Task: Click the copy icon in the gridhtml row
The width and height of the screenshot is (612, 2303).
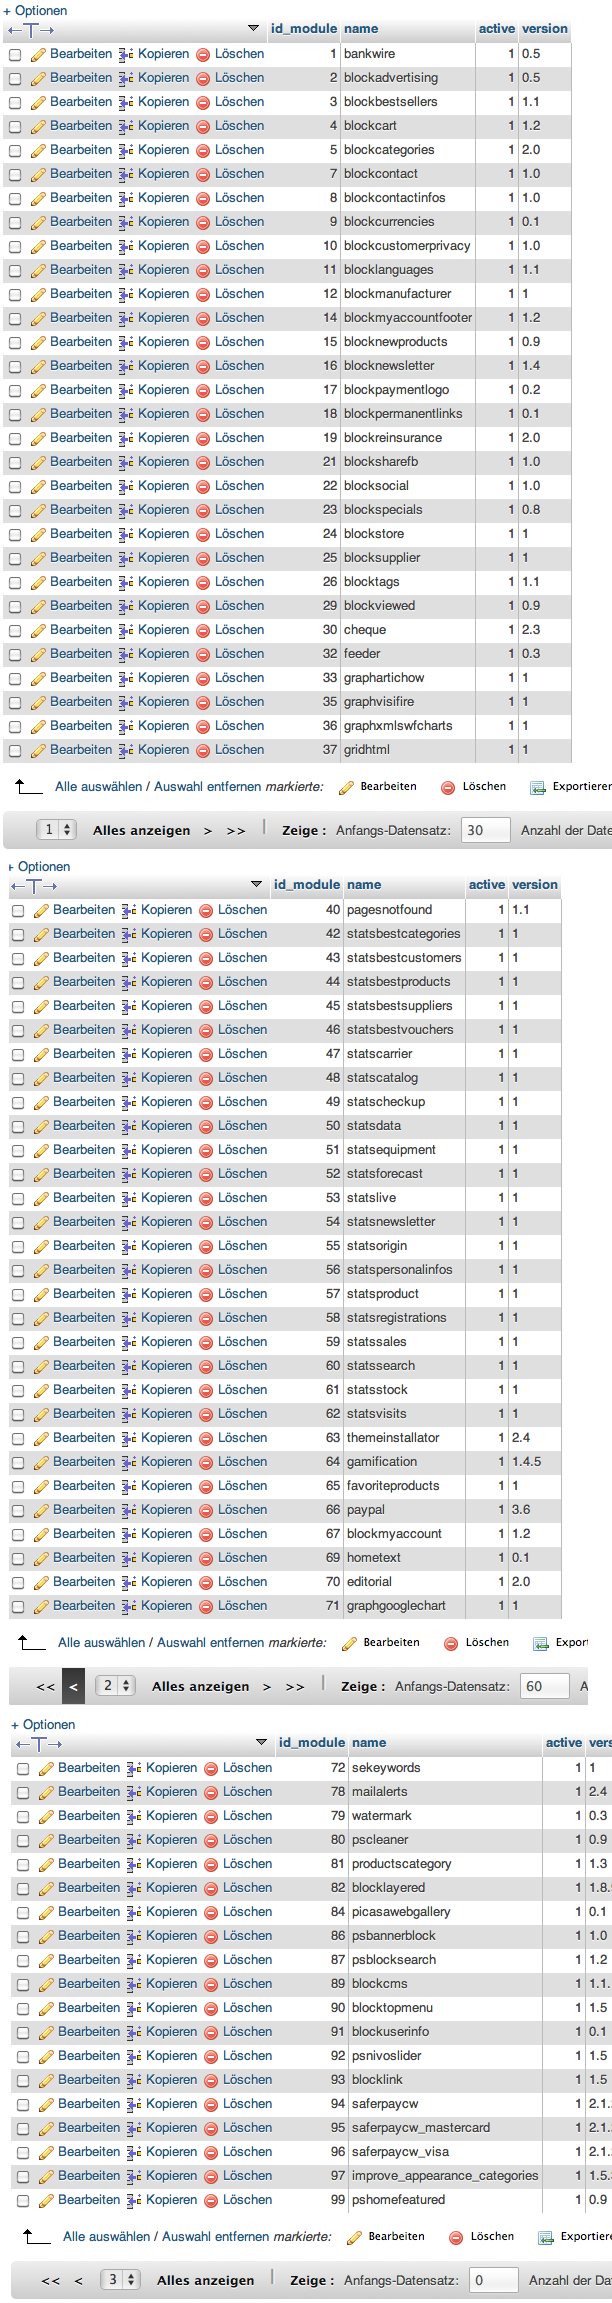Action: (x=126, y=750)
